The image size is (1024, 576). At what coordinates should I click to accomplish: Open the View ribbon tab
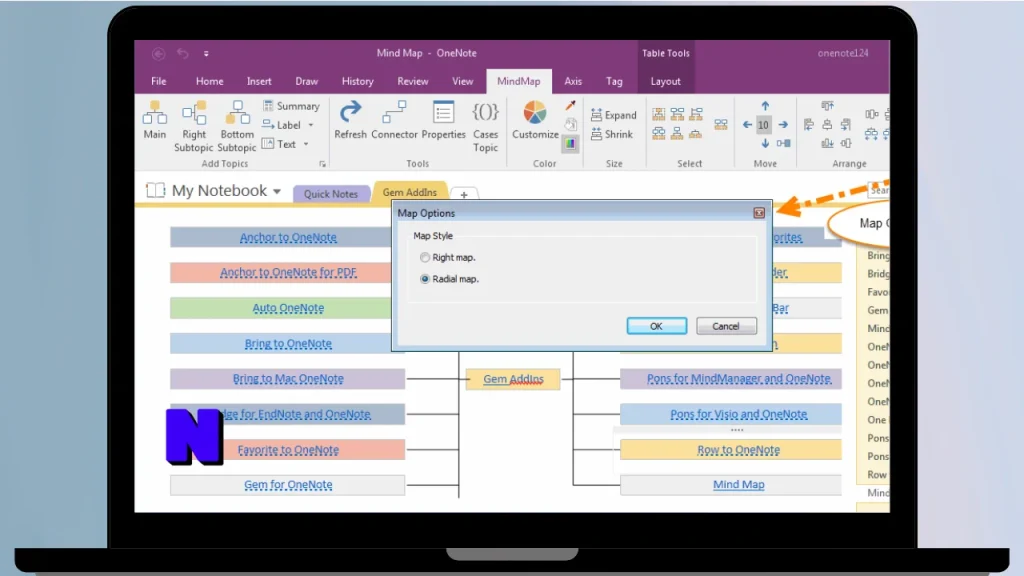click(462, 81)
